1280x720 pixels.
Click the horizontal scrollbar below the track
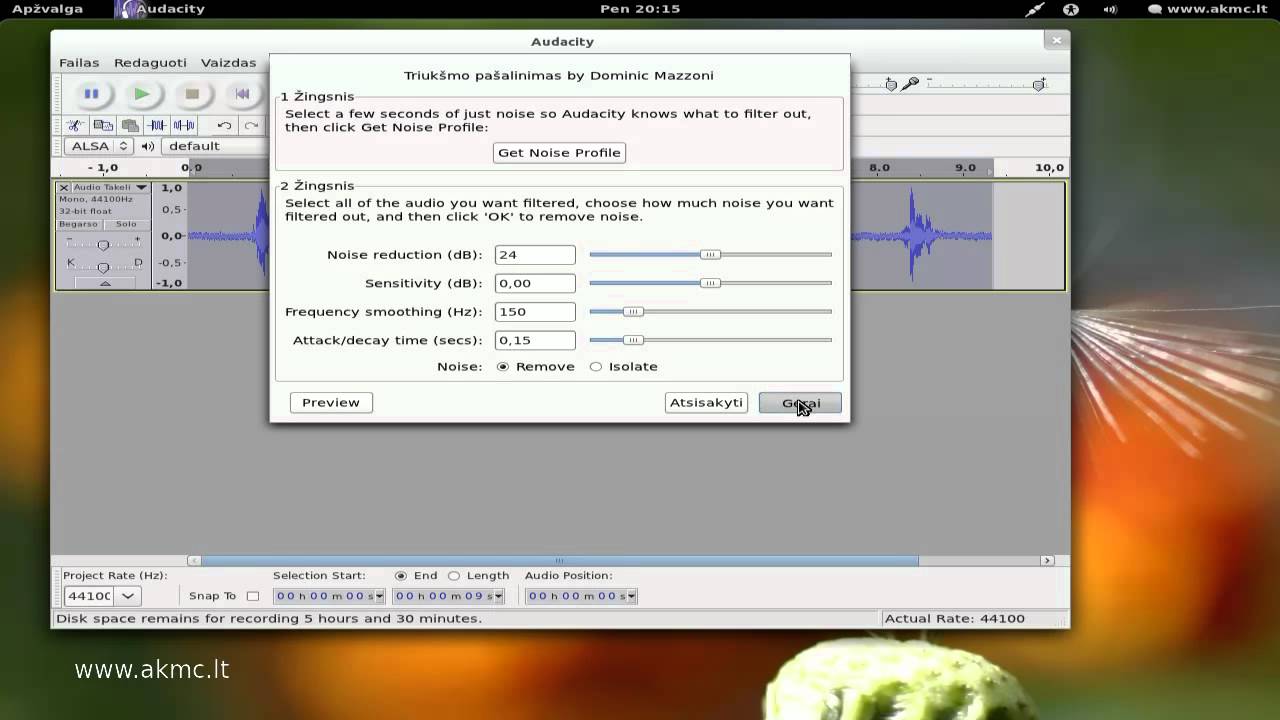[x=560, y=561]
